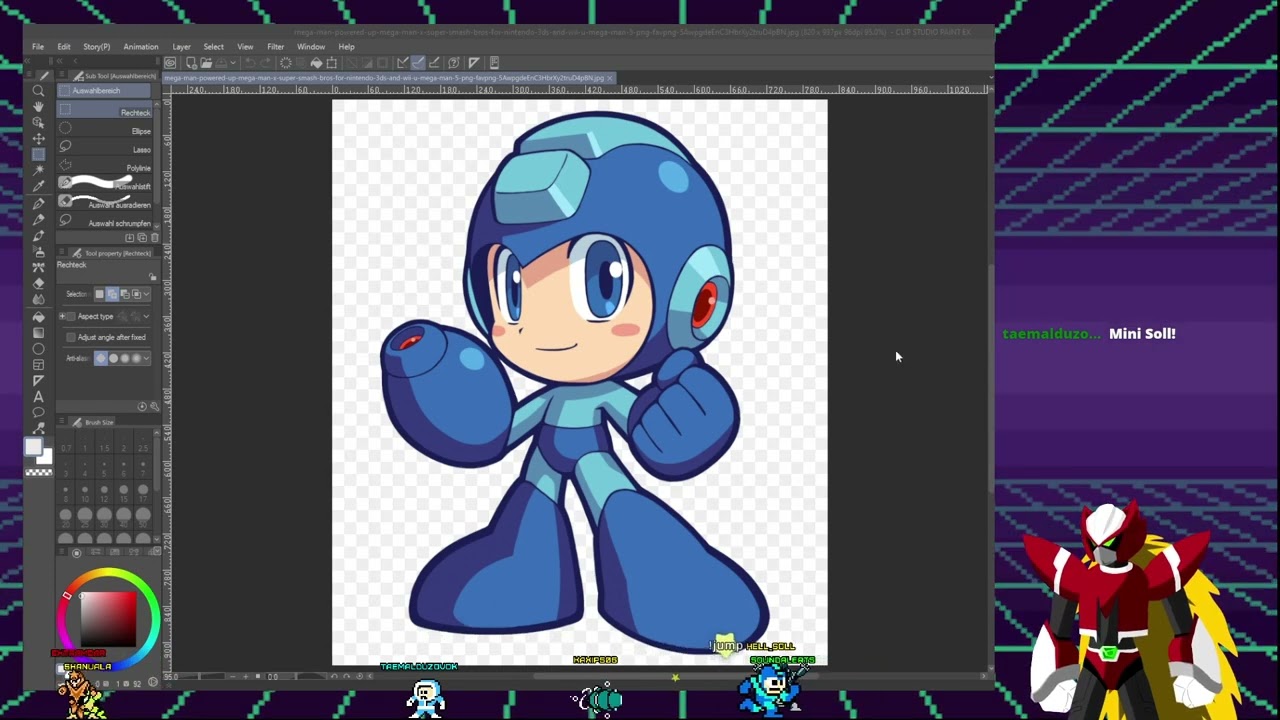This screenshot has width=1280, height=720.
Task: Click the smartphone connect toolbar icon
Action: [494, 63]
